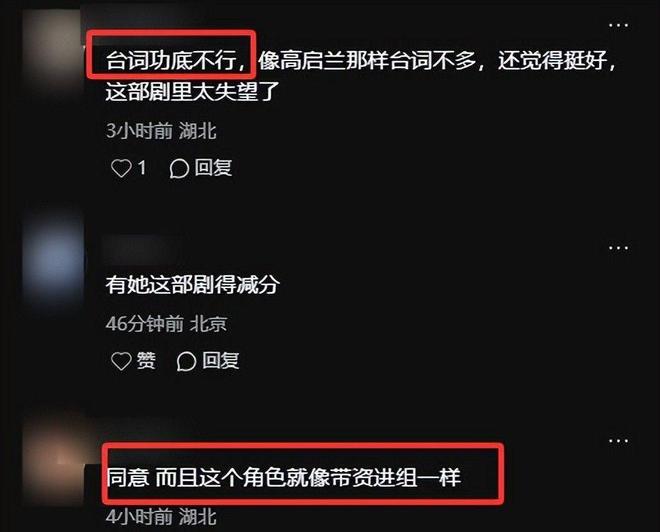Open more options for the first comment
This screenshot has height=532, width=660.
click(618, 26)
